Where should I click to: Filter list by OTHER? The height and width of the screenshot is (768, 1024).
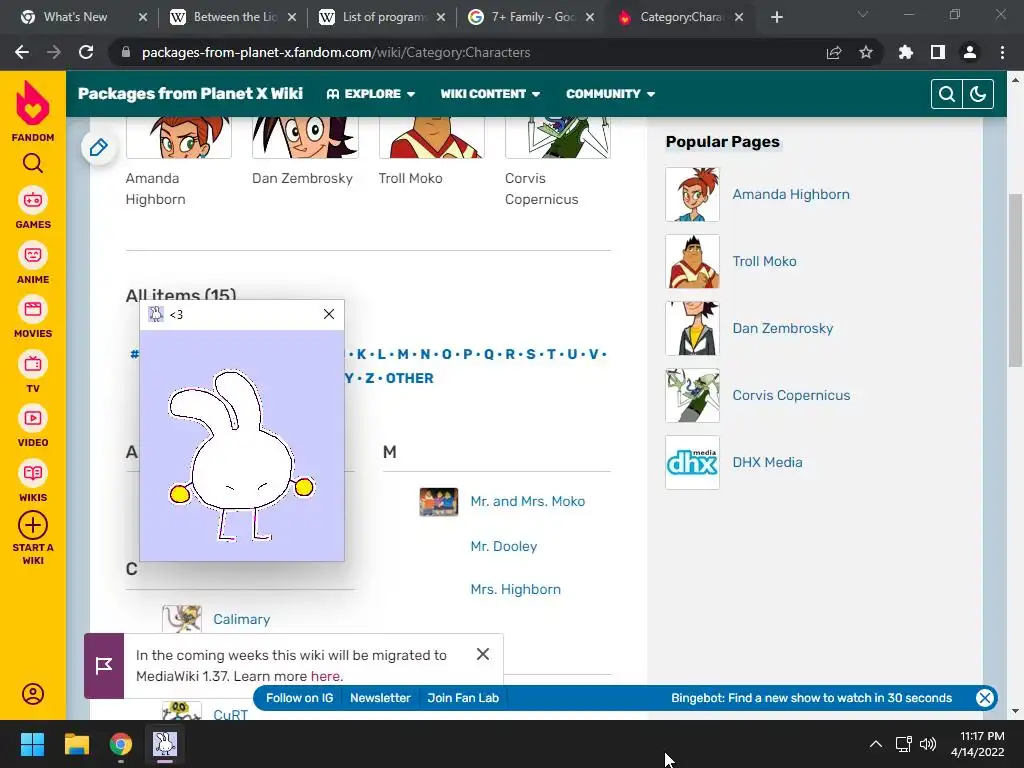[x=409, y=378]
